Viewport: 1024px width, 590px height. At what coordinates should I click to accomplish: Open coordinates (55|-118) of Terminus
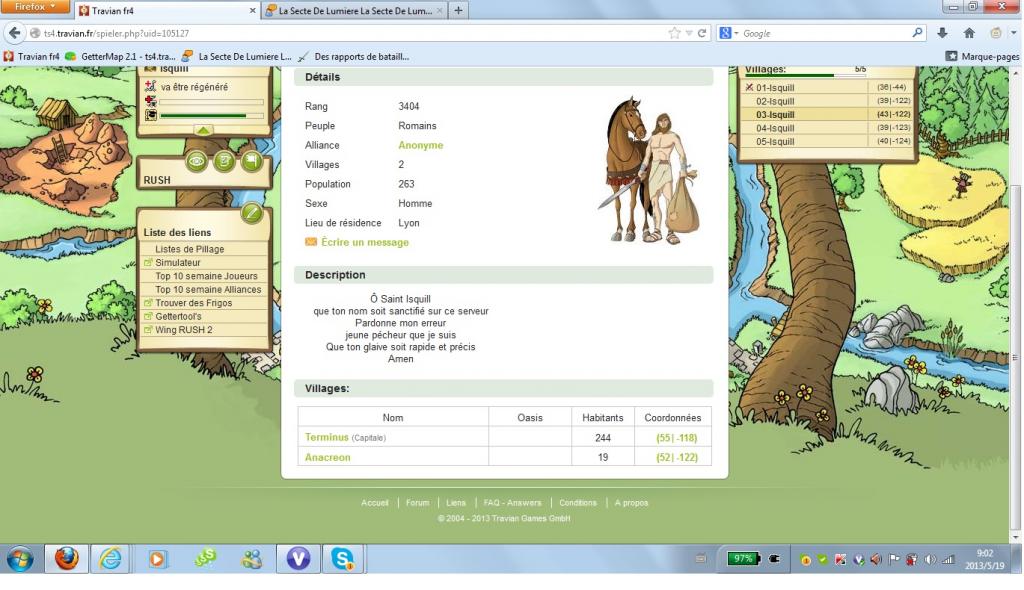tap(677, 438)
